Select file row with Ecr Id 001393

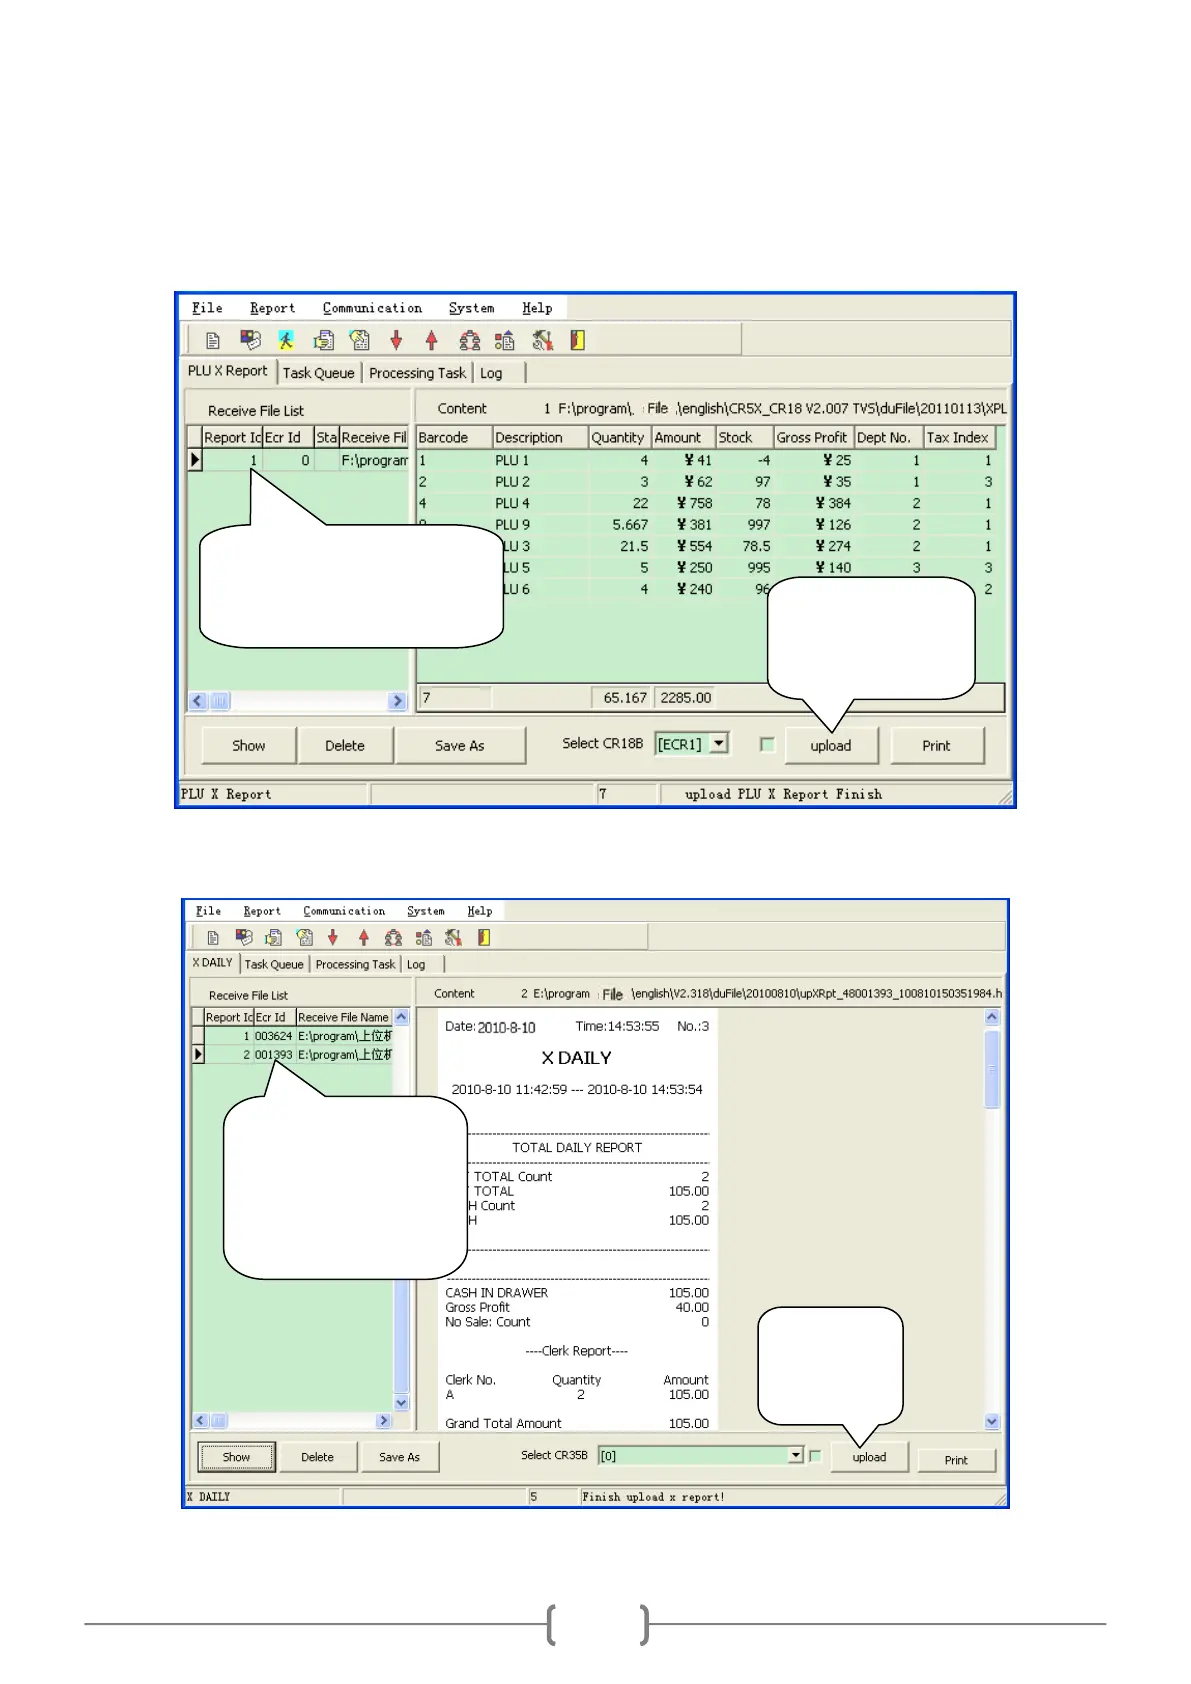(x=299, y=1054)
